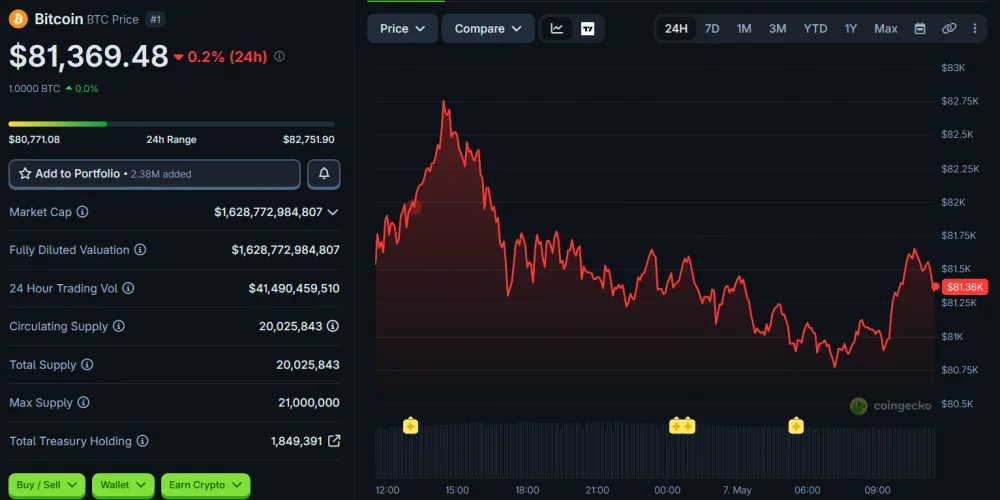Open the Price dropdown
Image resolution: width=1000 pixels, height=500 pixels.
click(402, 29)
